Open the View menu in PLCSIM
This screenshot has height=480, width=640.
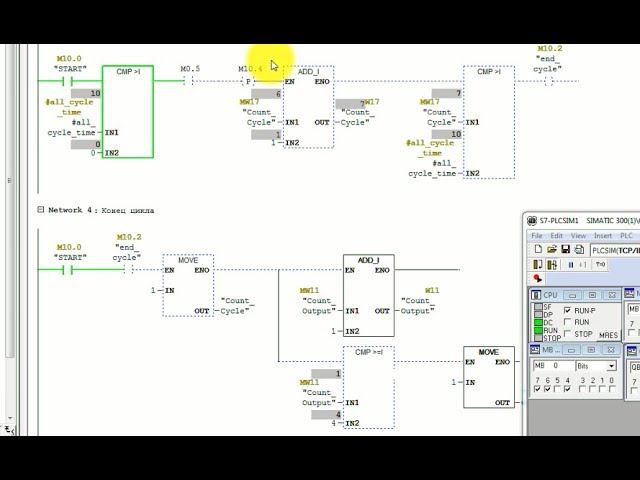click(578, 236)
